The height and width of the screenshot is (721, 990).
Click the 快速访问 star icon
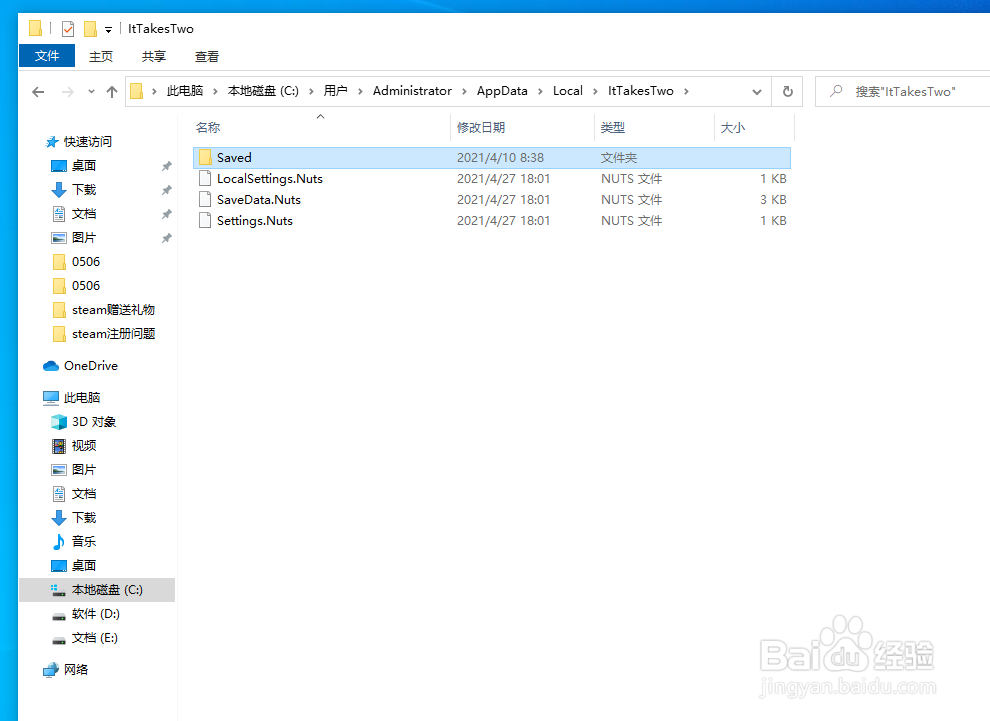52,142
